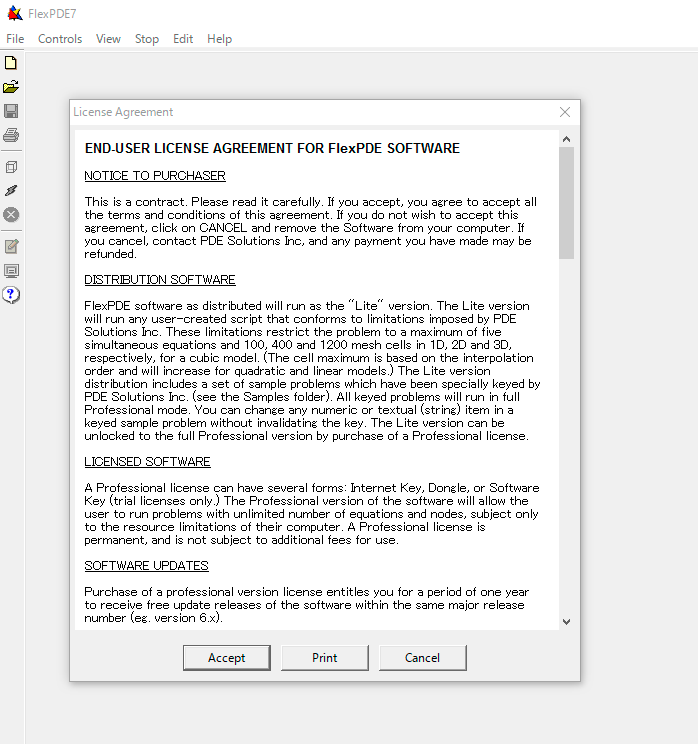This screenshot has width=698, height=744.
Task: Open the View menu
Action: pyautogui.click(x=108, y=39)
